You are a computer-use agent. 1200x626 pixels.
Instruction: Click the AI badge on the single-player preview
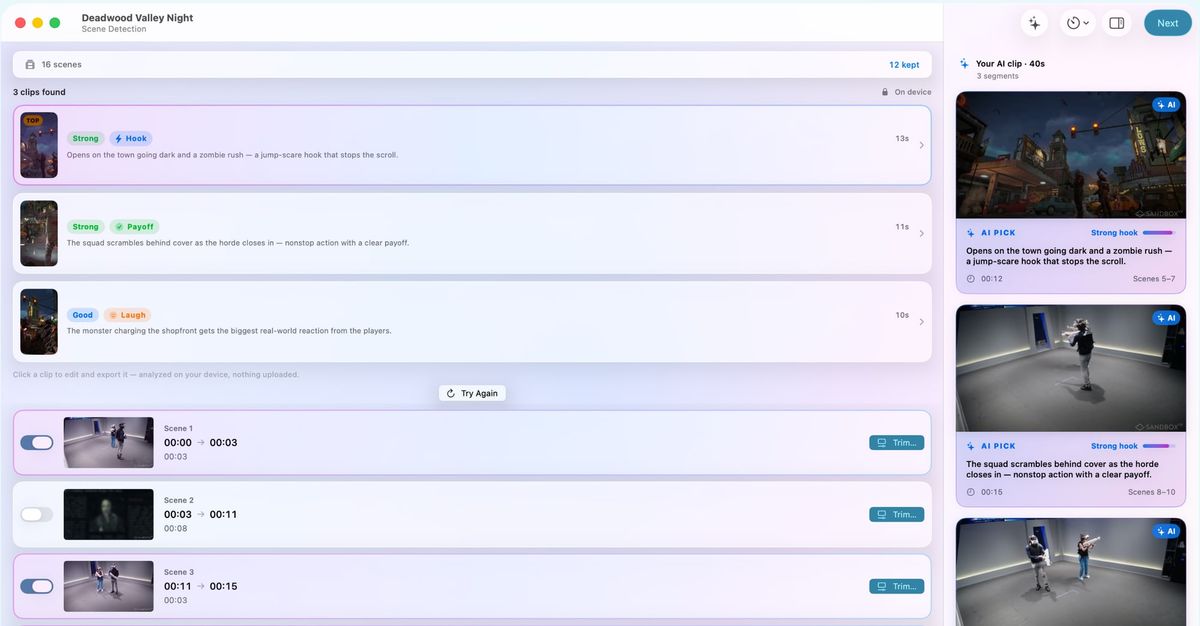tap(1166, 318)
